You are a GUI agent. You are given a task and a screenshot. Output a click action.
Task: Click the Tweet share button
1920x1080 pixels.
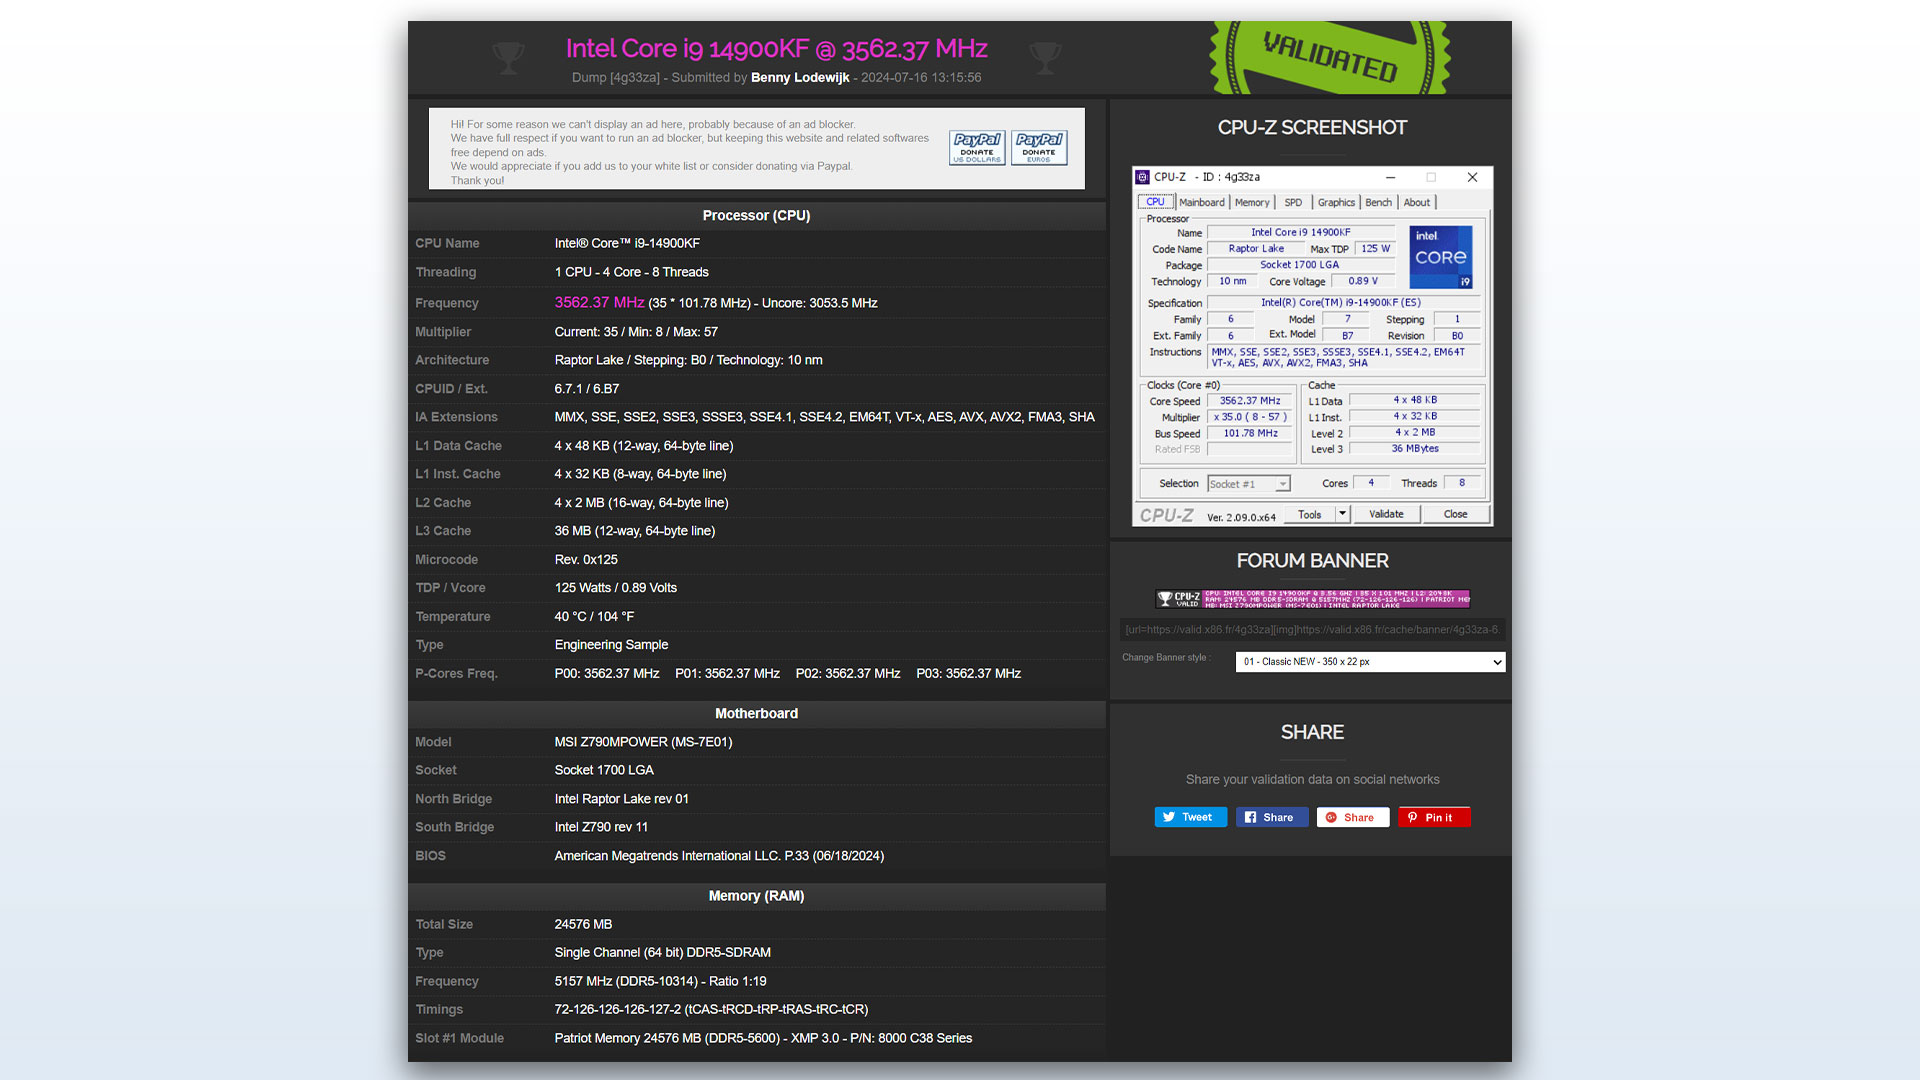coord(1190,817)
